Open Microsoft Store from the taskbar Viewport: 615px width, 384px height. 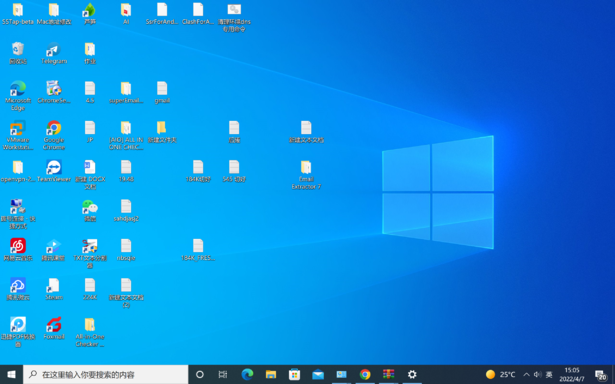(294, 375)
